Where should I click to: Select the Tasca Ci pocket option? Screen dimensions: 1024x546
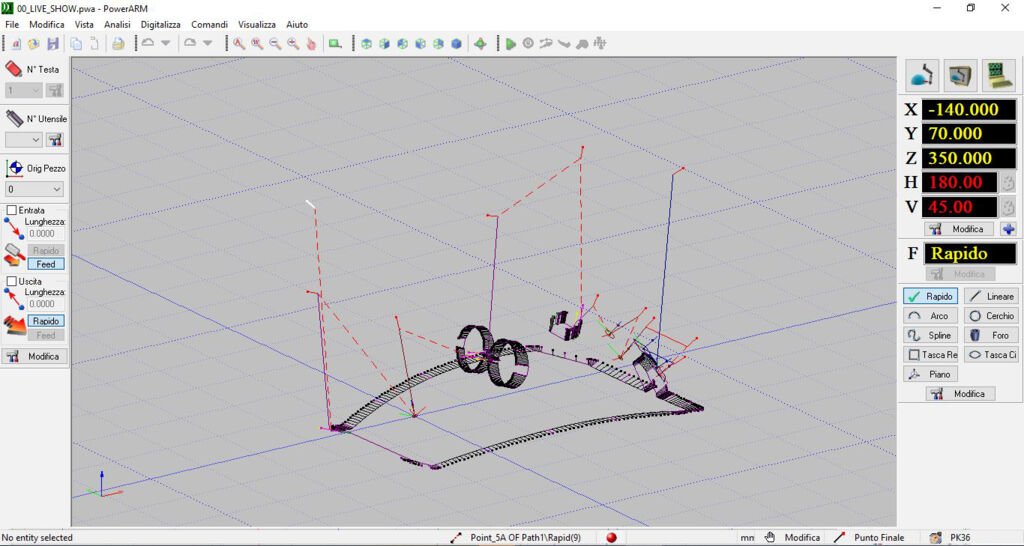990,355
